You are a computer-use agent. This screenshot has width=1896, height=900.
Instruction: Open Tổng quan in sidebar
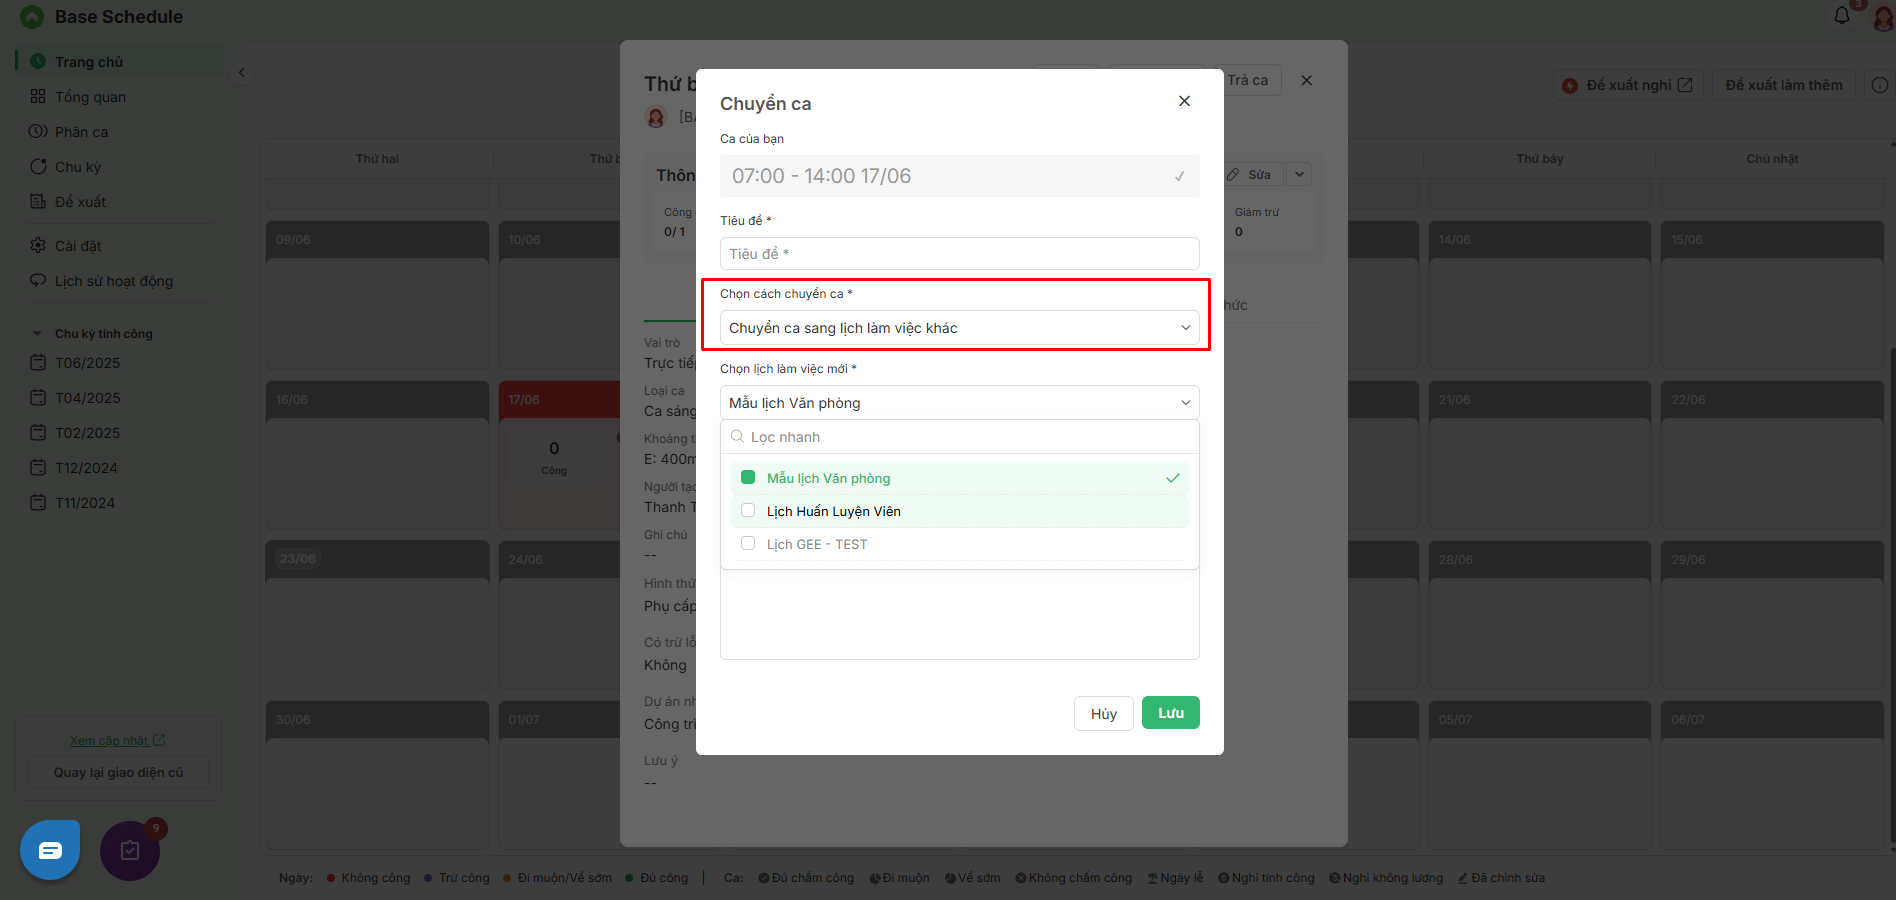[90, 97]
